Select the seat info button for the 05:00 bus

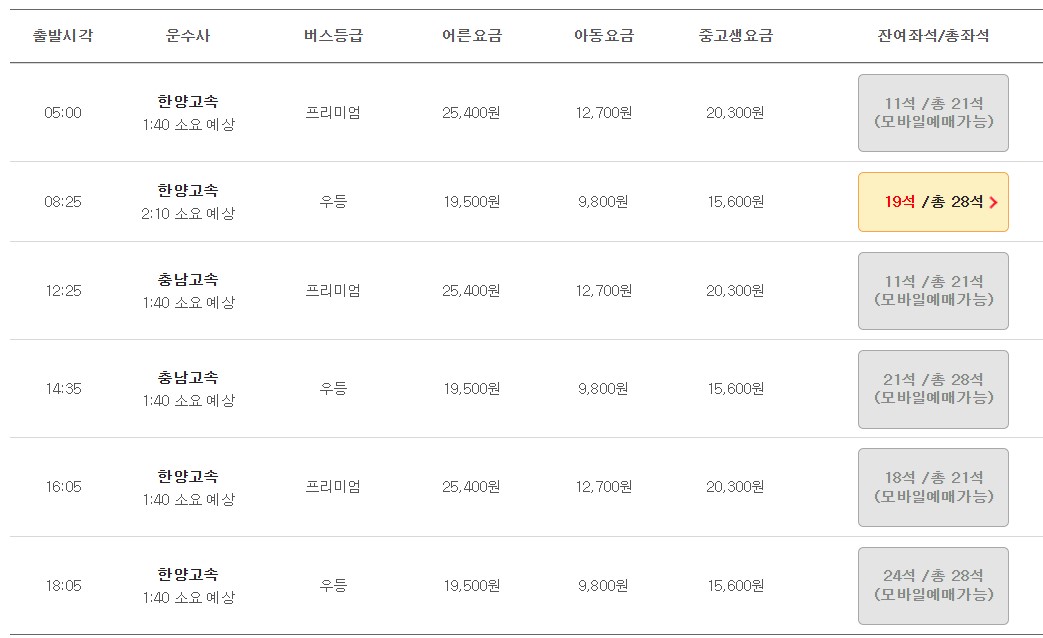pyautogui.click(x=932, y=113)
